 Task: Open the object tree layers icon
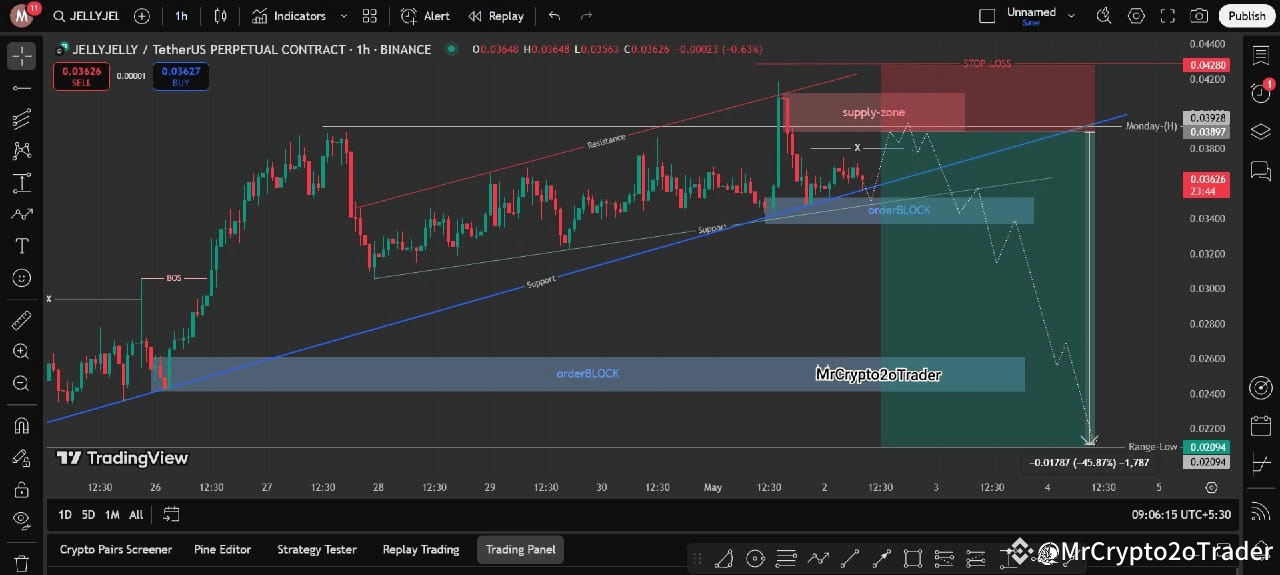pyautogui.click(x=1261, y=132)
